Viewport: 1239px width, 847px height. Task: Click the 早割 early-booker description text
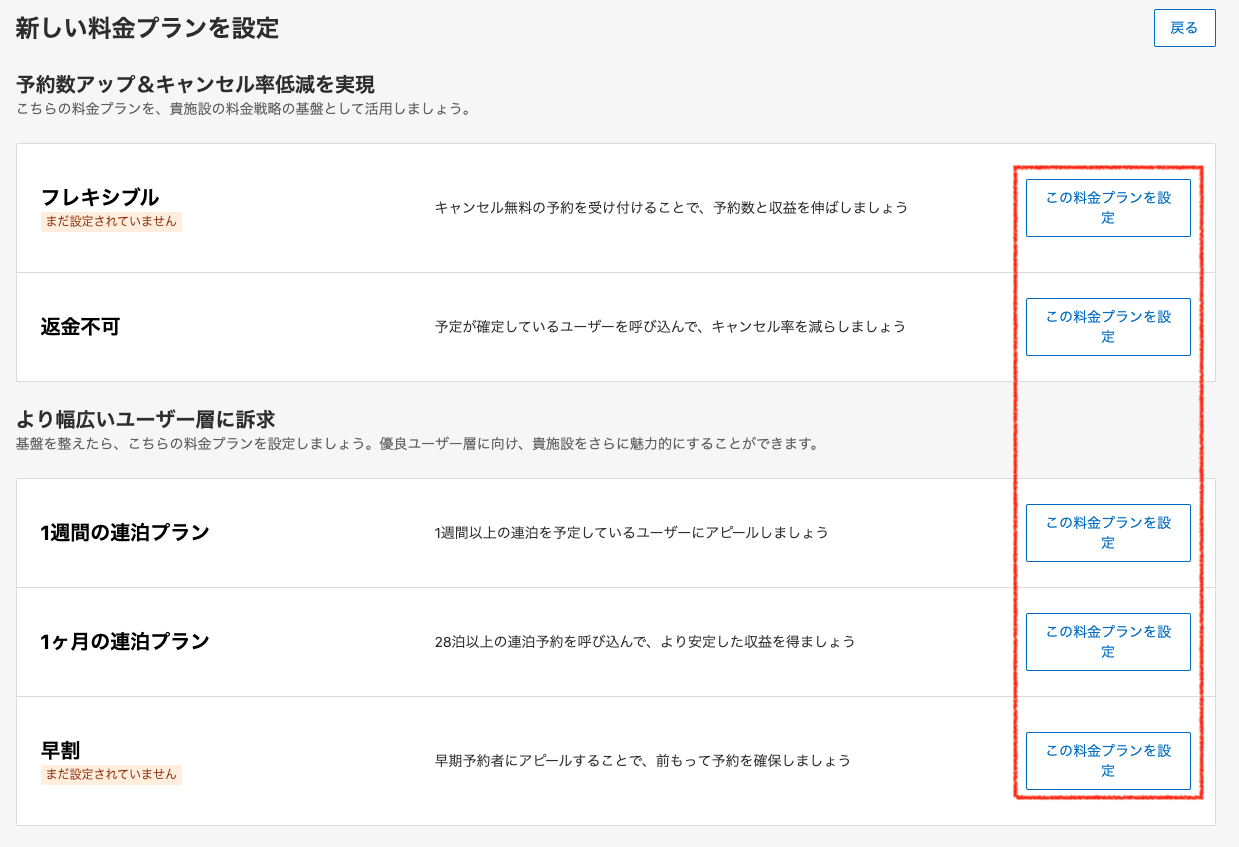coord(643,761)
